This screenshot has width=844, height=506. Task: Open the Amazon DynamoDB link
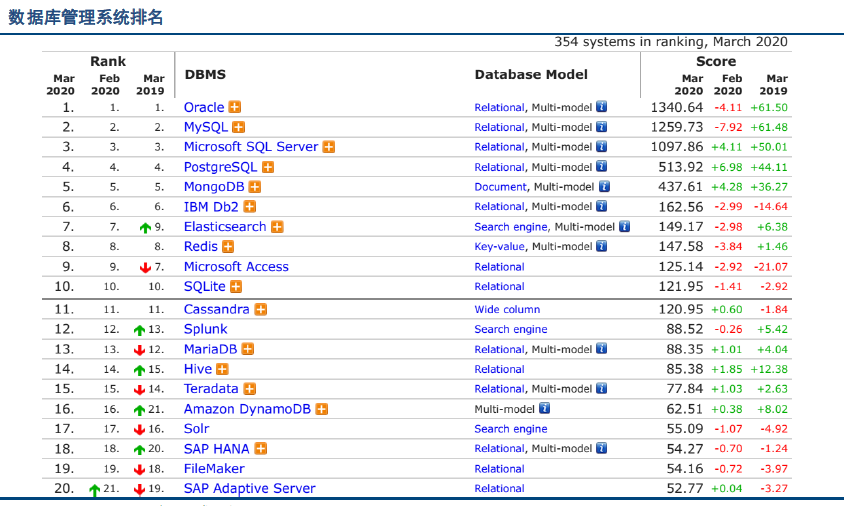click(248, 409)
